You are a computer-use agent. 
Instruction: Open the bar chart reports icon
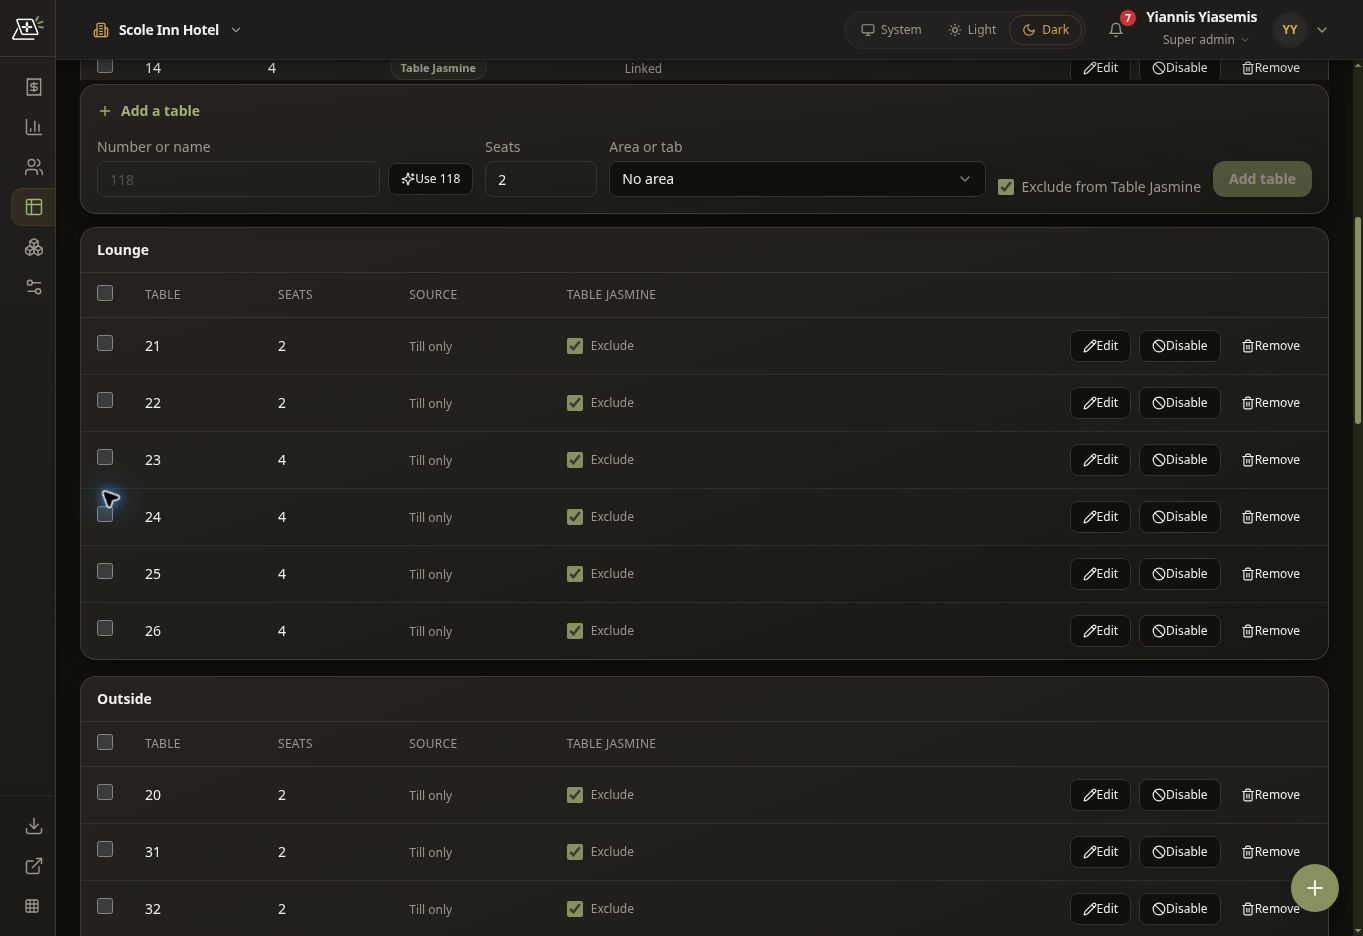(33, 127)
